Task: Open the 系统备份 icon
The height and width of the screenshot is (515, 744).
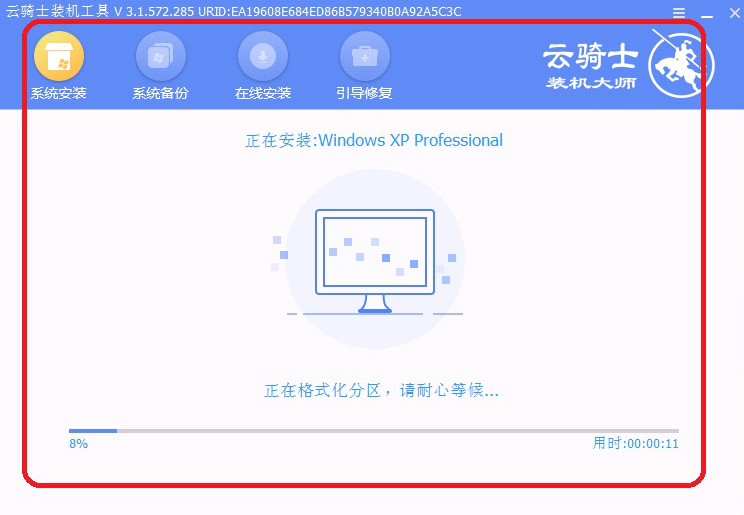Action: point(161,56)
